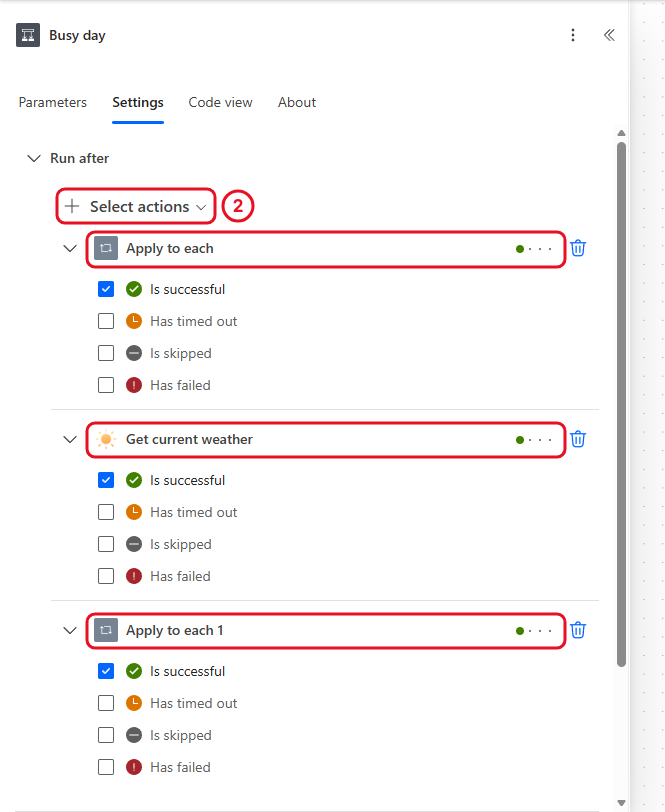Click the vertical scrollbar thumb

(621, 405)
